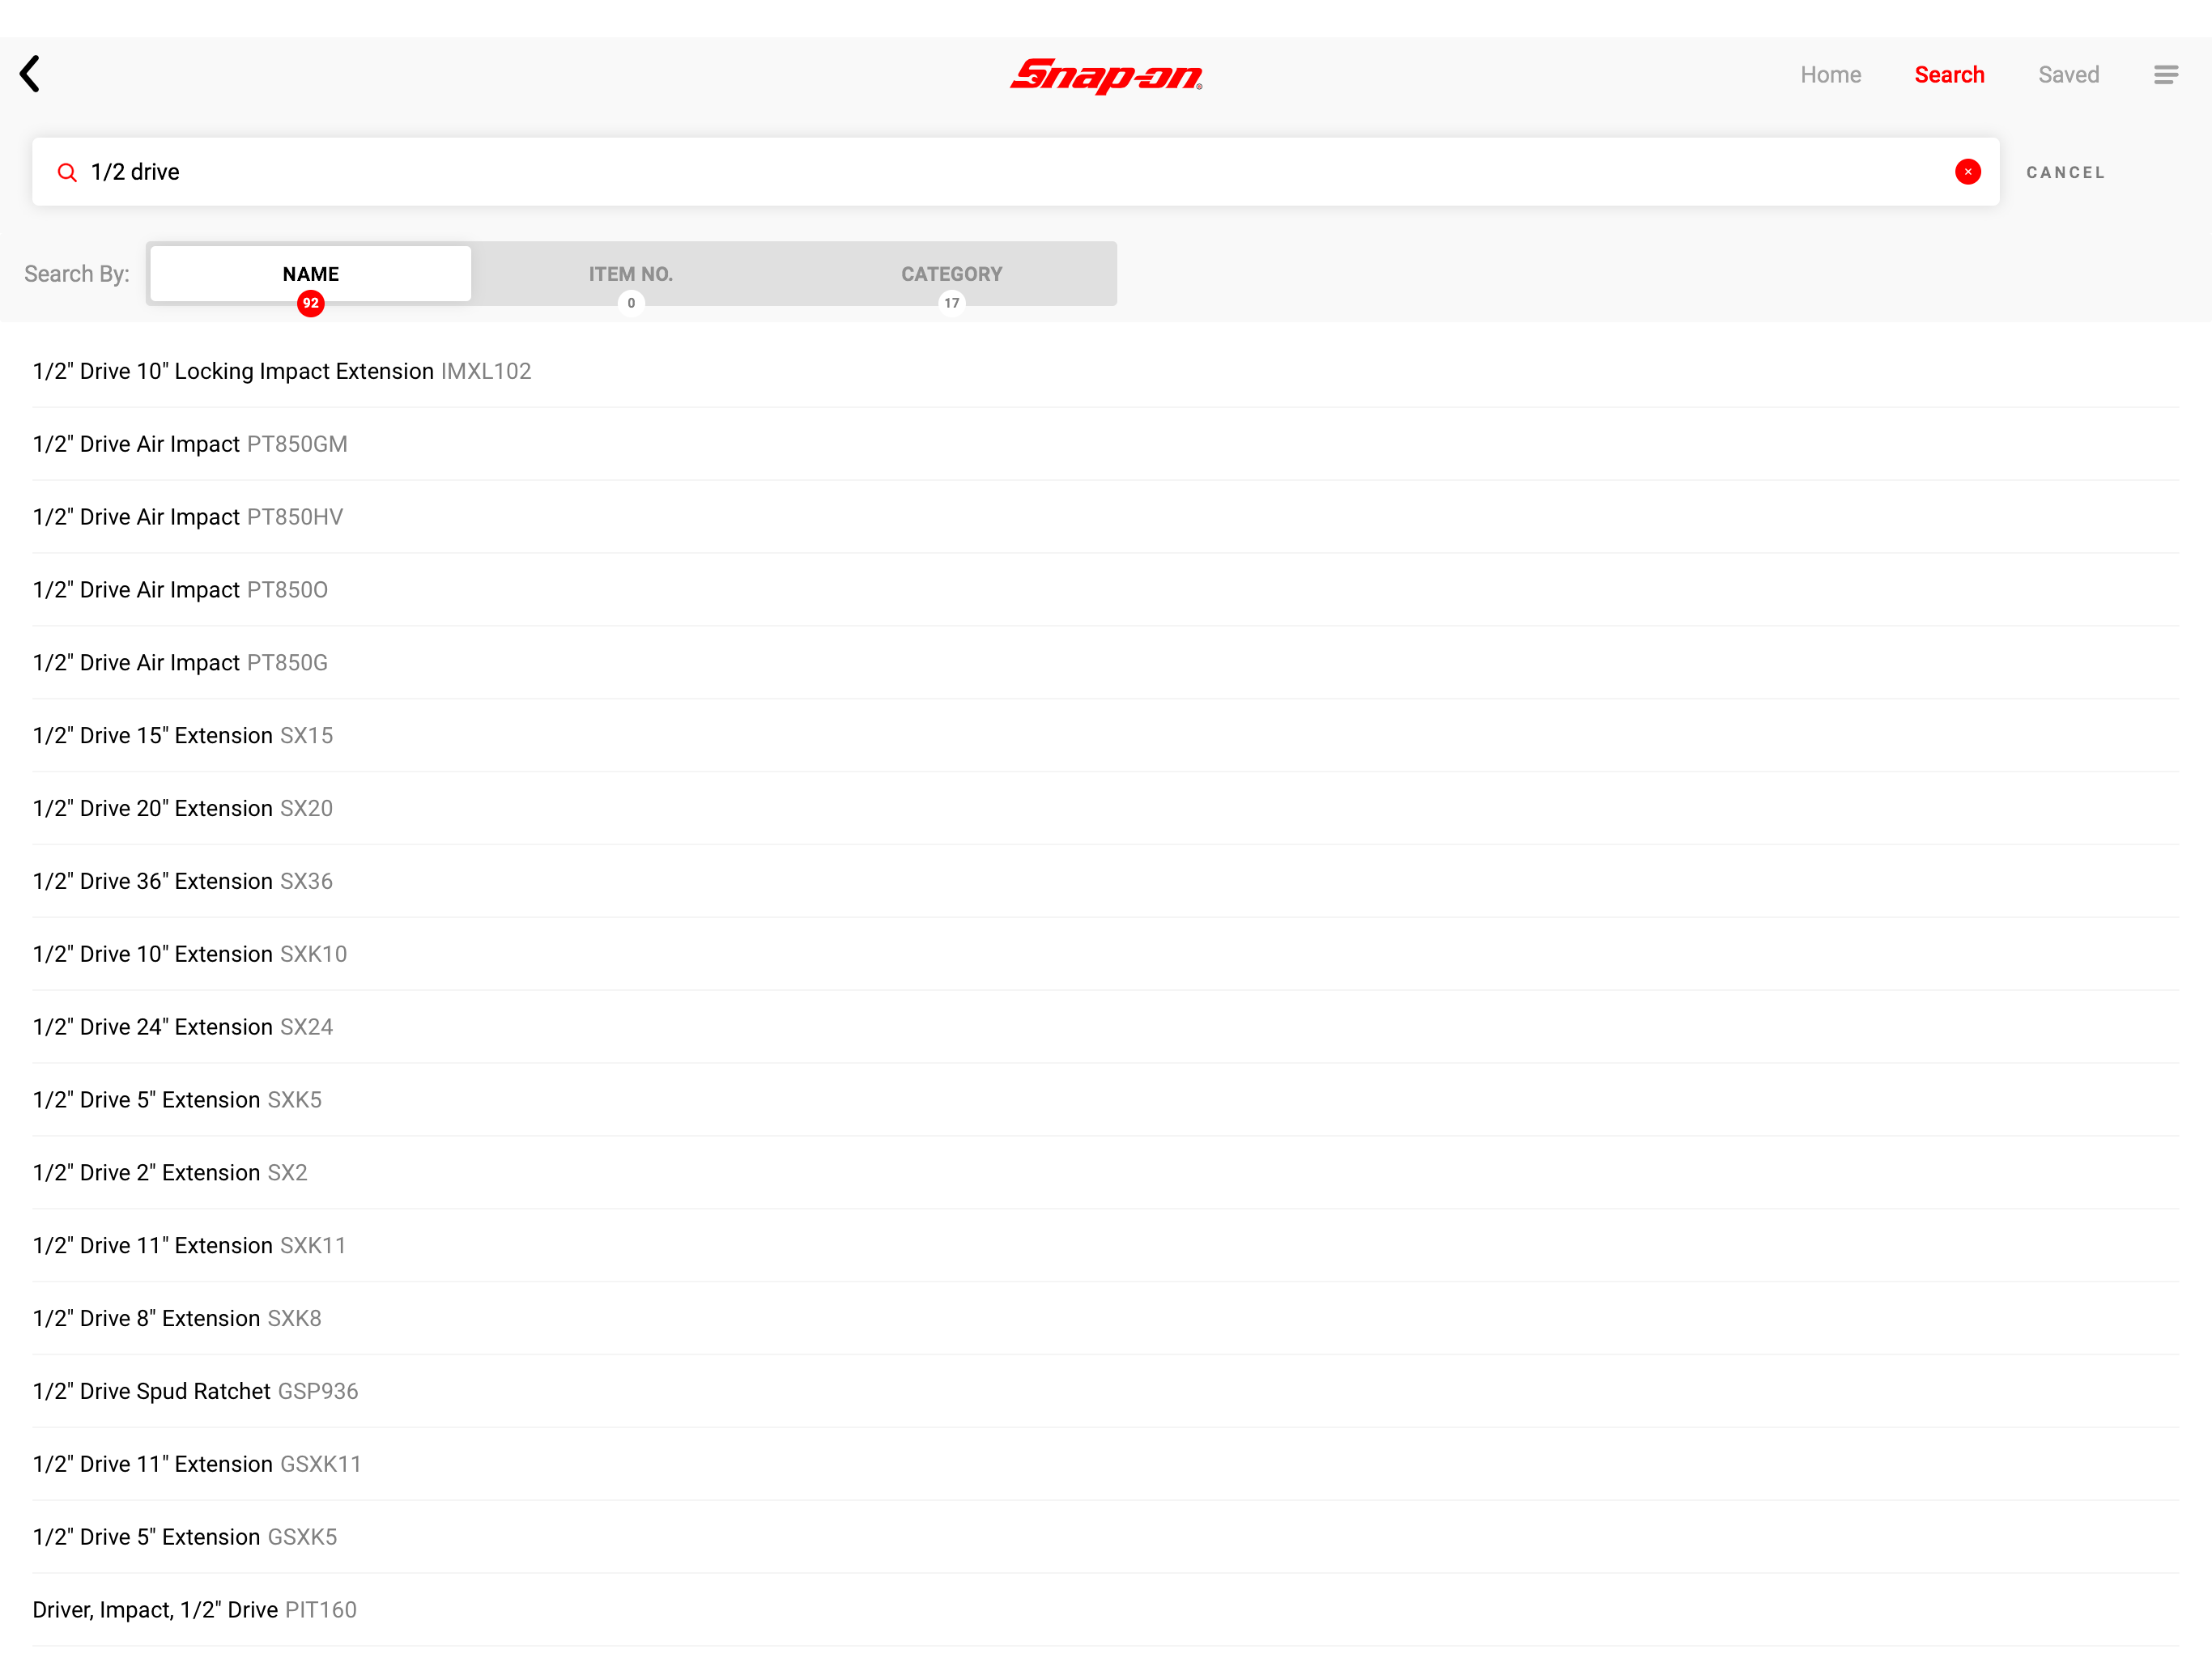The height and width of the screenshot is (1658, 2212).
Task: Click the magnifying glass search icon
Action: click(67, 173)
